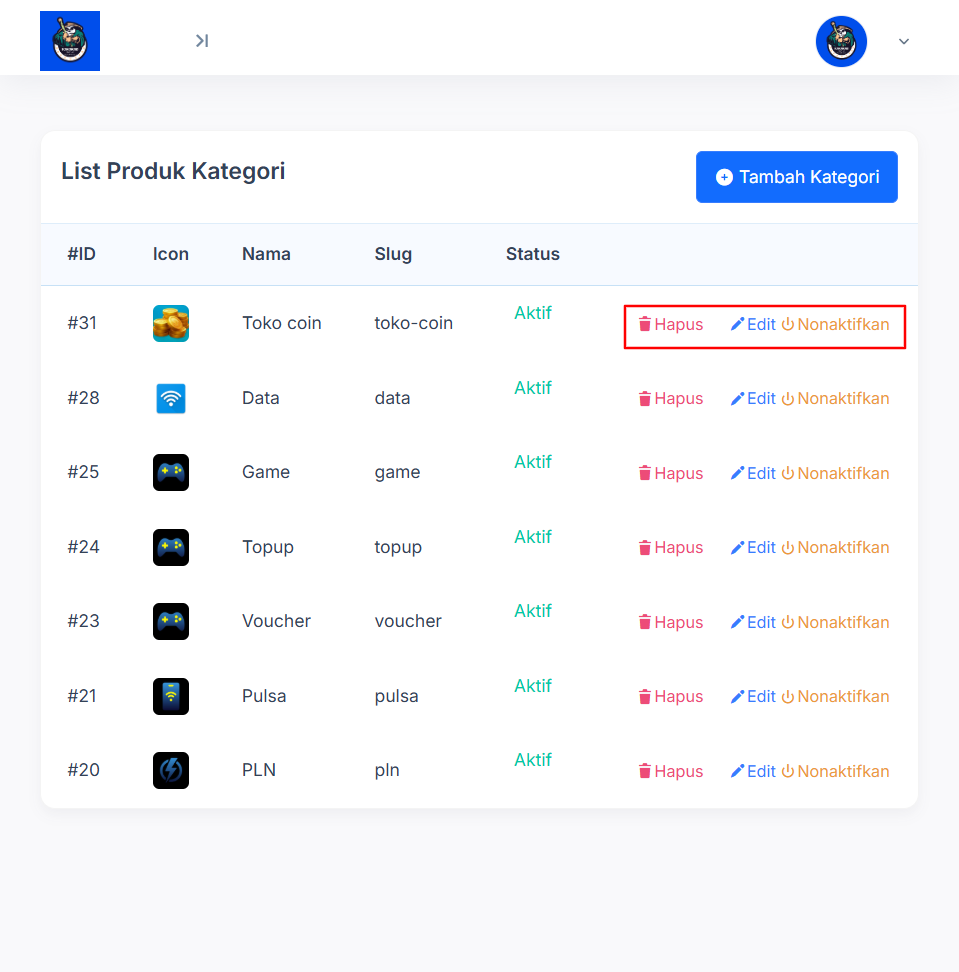Screen dimensions: 959x972
Task: Deactivate PLN category with Nonaktifkan
Action: 835,772
